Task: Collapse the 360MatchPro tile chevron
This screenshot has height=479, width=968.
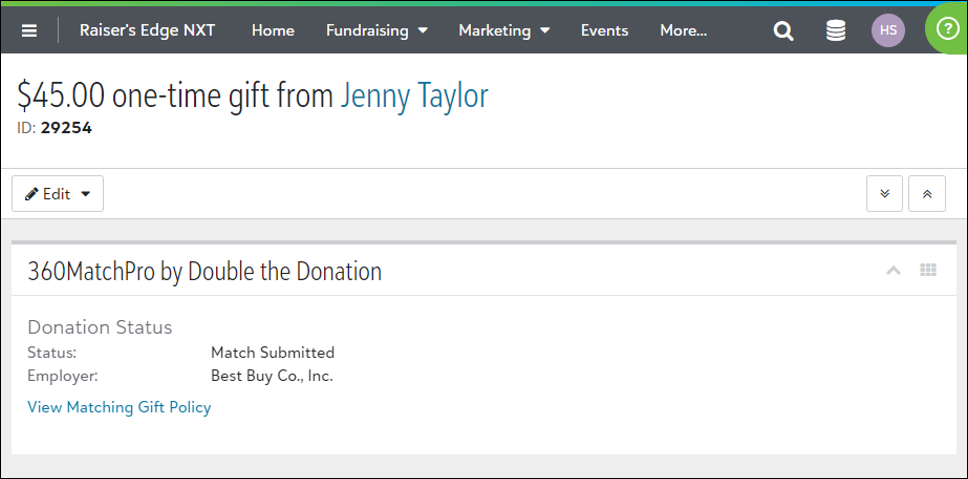Action: pyautogui.click(x=893, y=270)
